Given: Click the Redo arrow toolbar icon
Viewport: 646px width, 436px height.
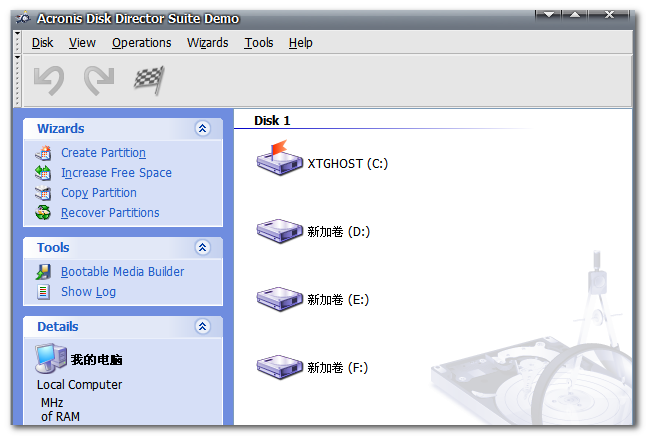Looking at the screenshot, I should coord(99,80).
